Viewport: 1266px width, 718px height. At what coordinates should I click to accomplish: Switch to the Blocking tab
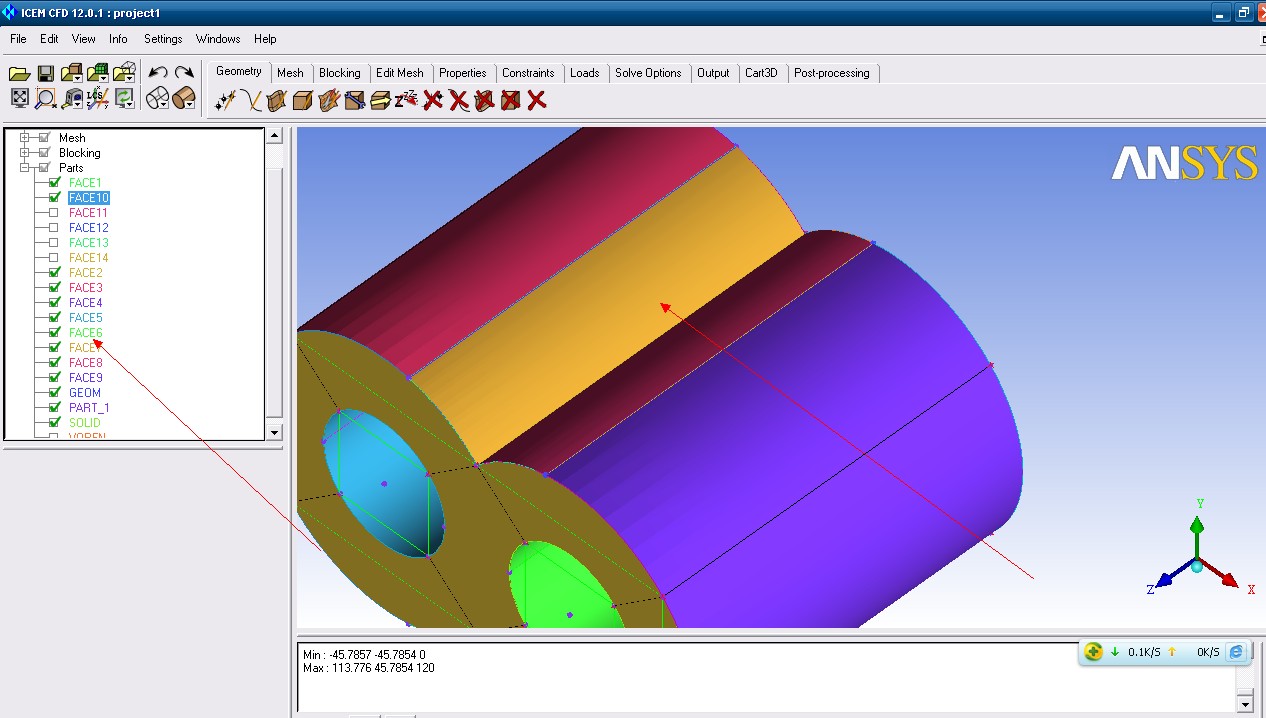coord(339,73)
